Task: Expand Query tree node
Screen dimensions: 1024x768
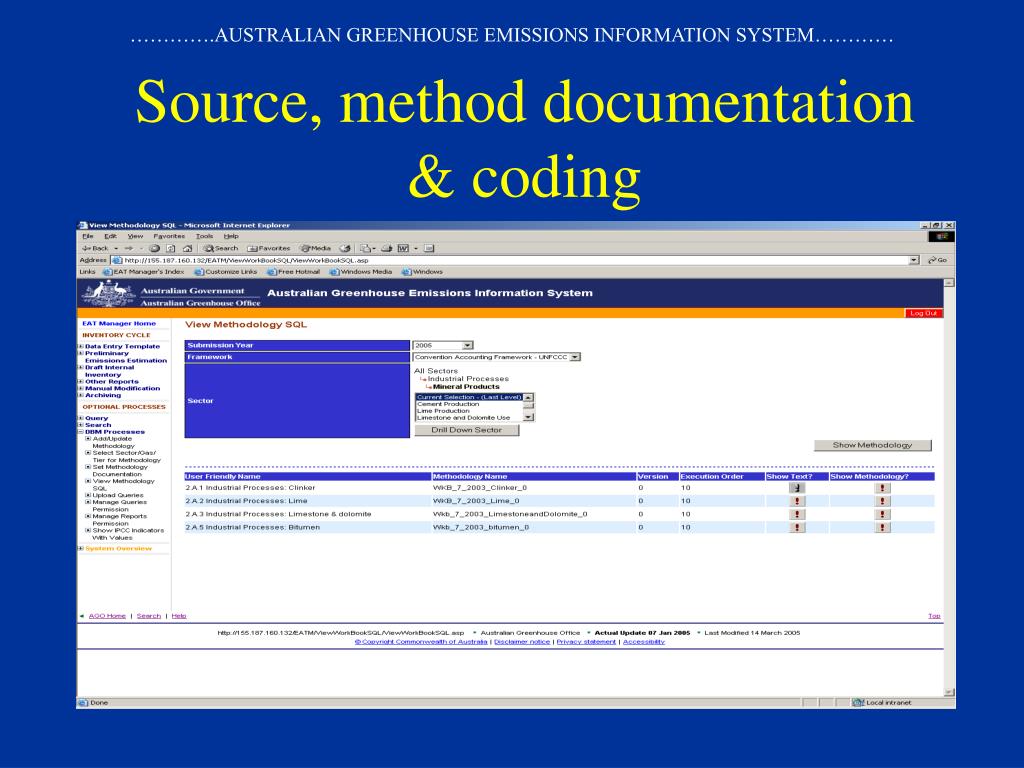Action: coord(81,419)
